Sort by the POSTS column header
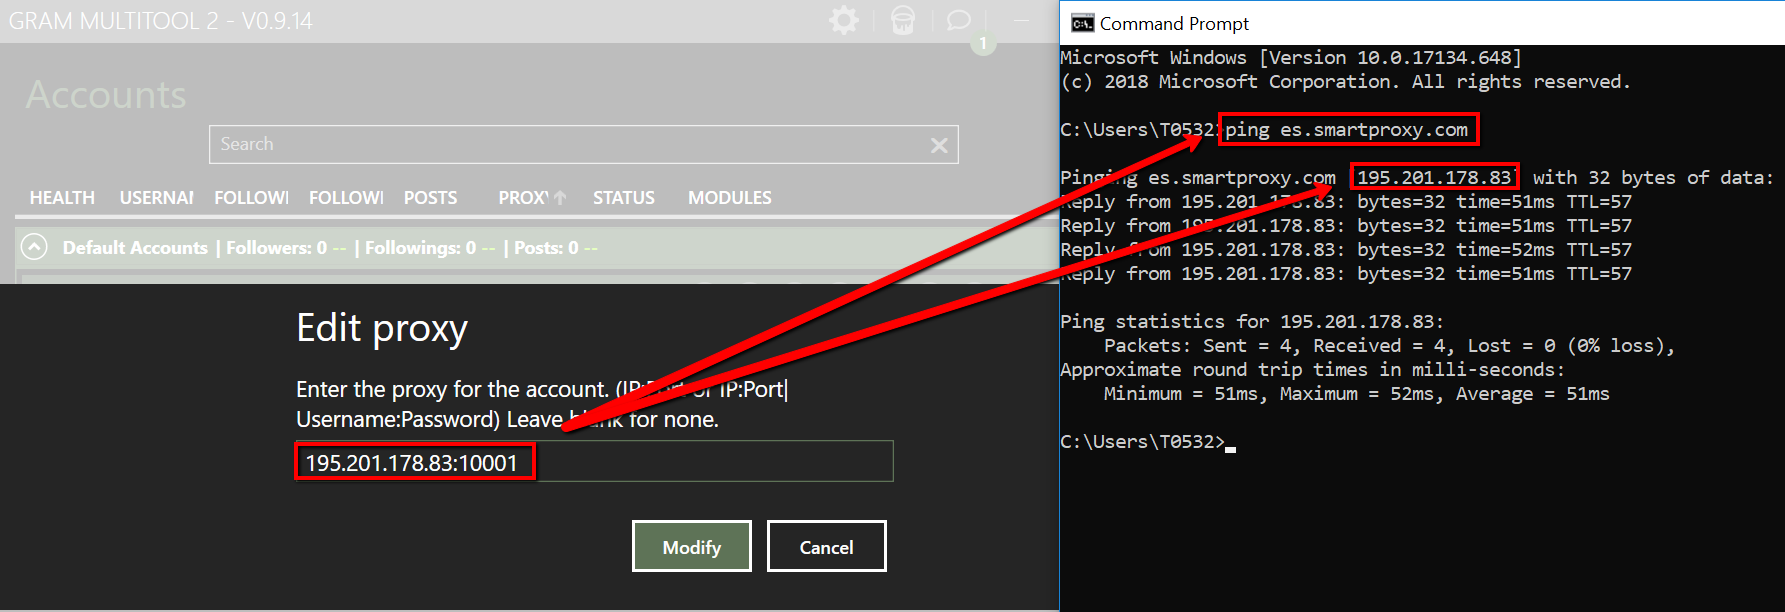The width and height of the screenshot is (1785, 612). point(430,198)
